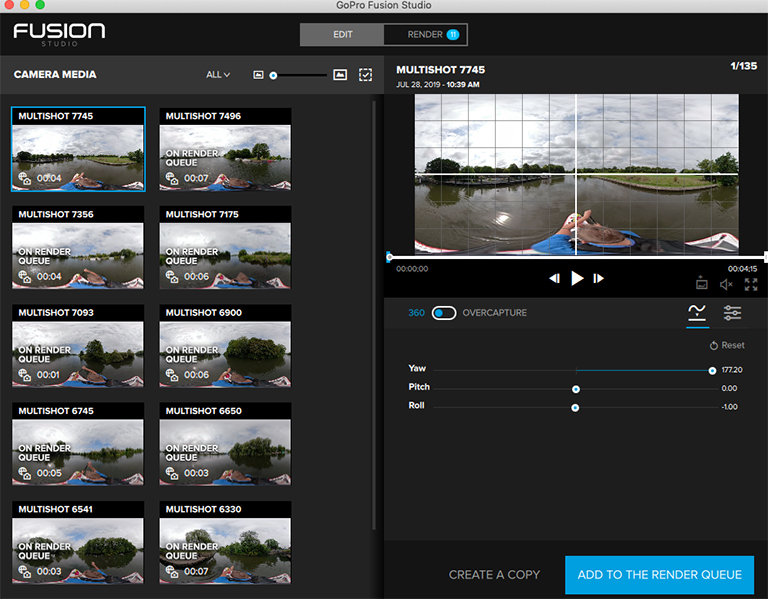
Task: Click the Fusion Studio logo
Action: (59, 34)
